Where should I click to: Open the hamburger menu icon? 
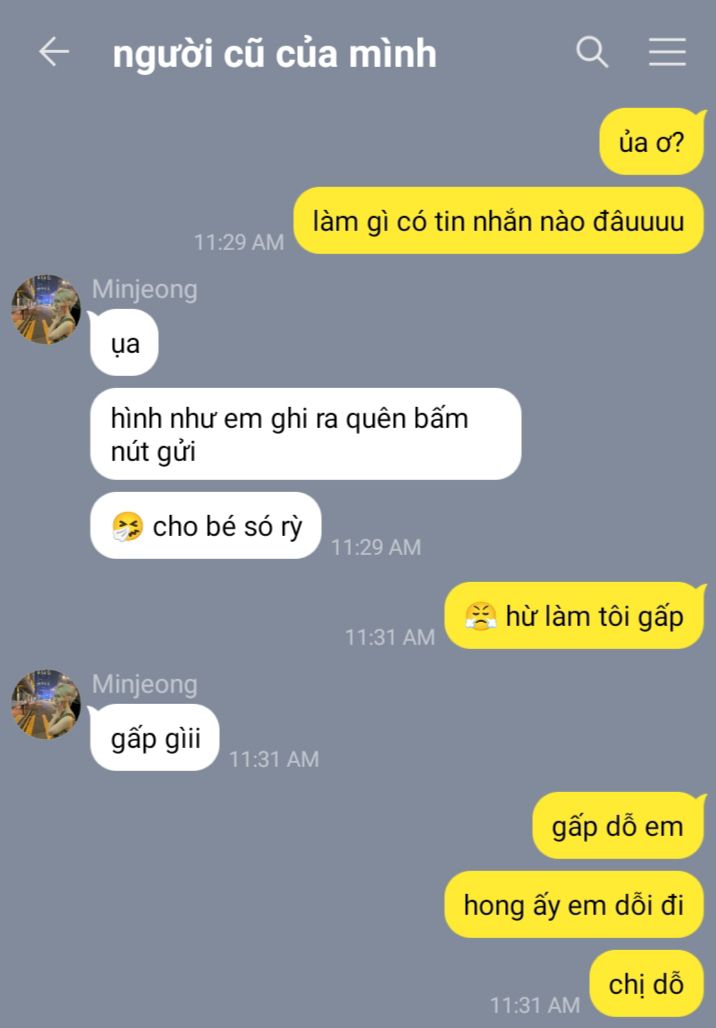(667, 52)
